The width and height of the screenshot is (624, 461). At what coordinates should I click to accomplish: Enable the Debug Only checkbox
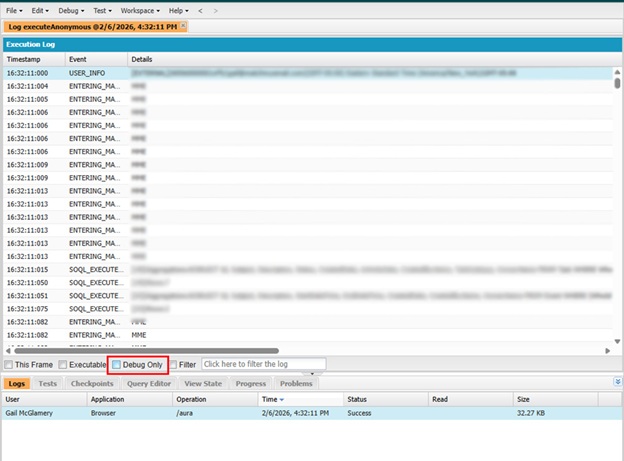116,365
